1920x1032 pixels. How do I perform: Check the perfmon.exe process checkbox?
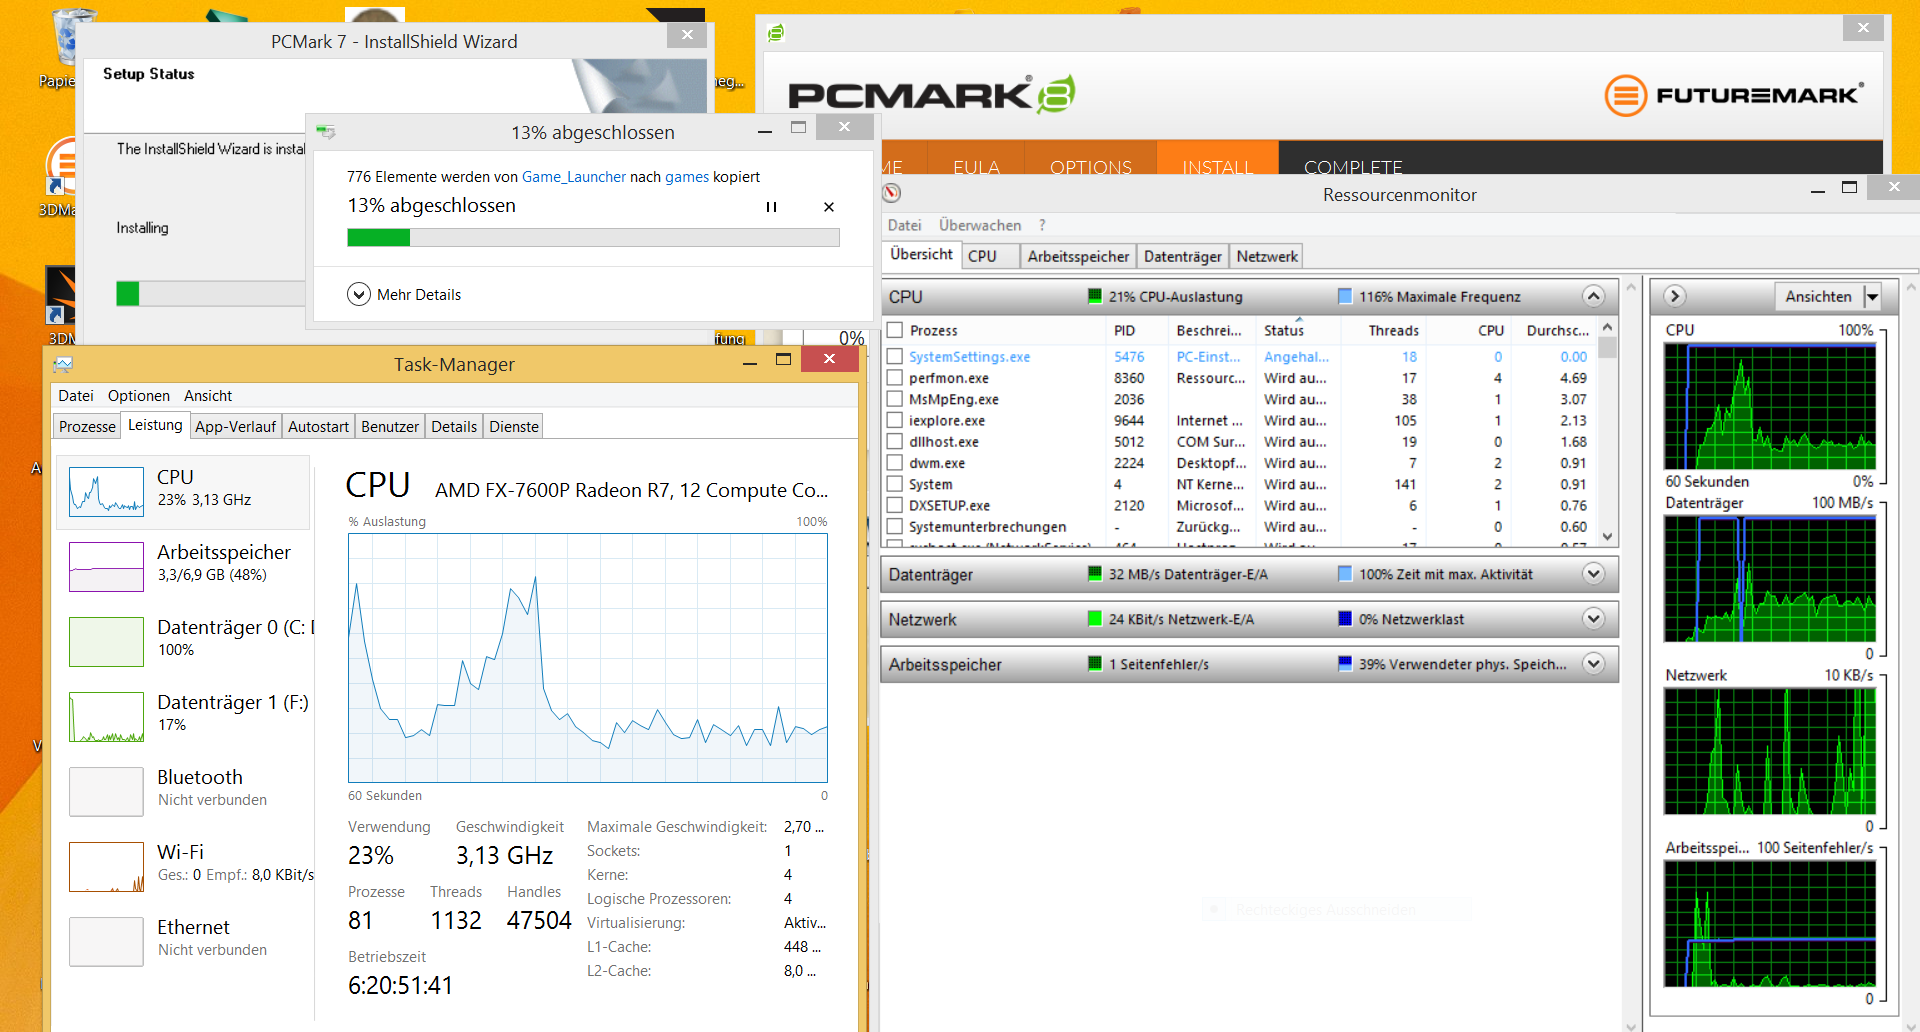(895, 378)
